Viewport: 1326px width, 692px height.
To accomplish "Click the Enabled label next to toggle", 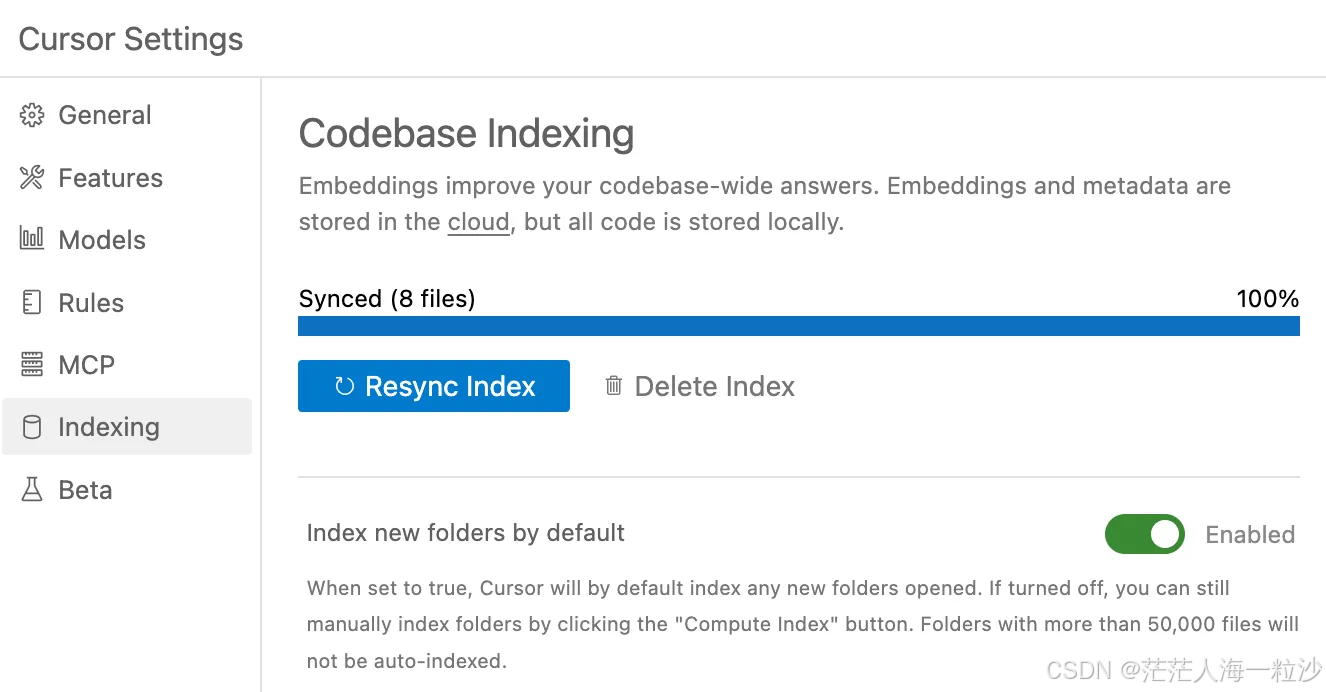I will 1250,535.
